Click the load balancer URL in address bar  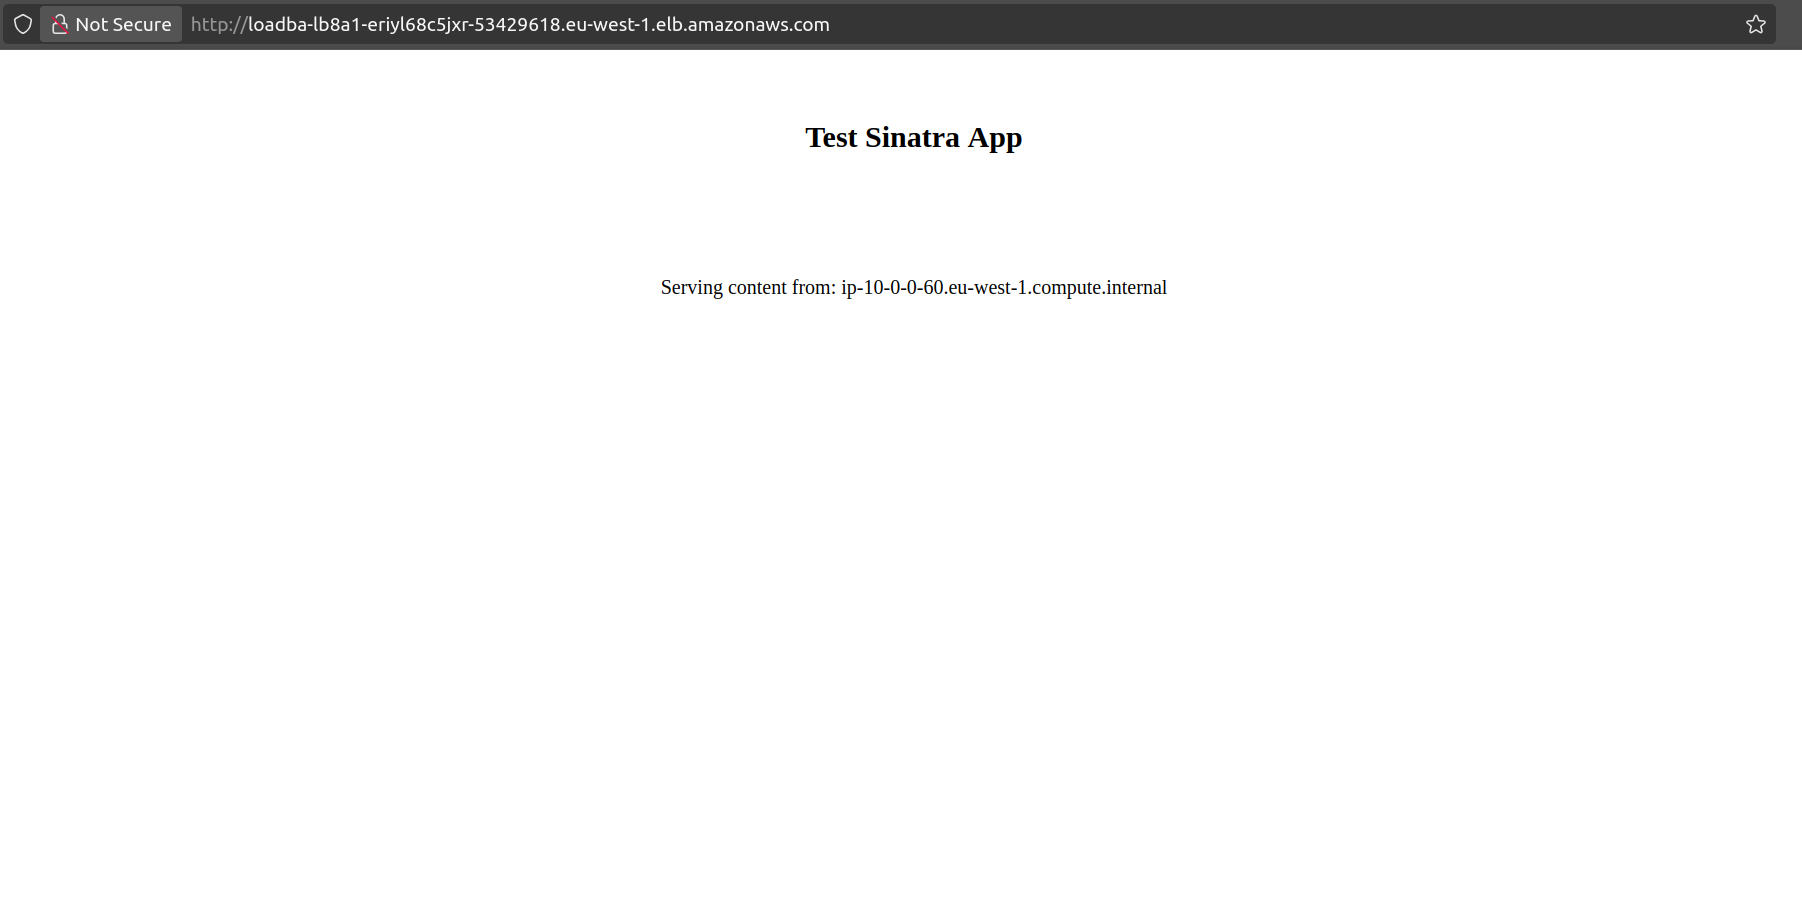pos(510,24)
